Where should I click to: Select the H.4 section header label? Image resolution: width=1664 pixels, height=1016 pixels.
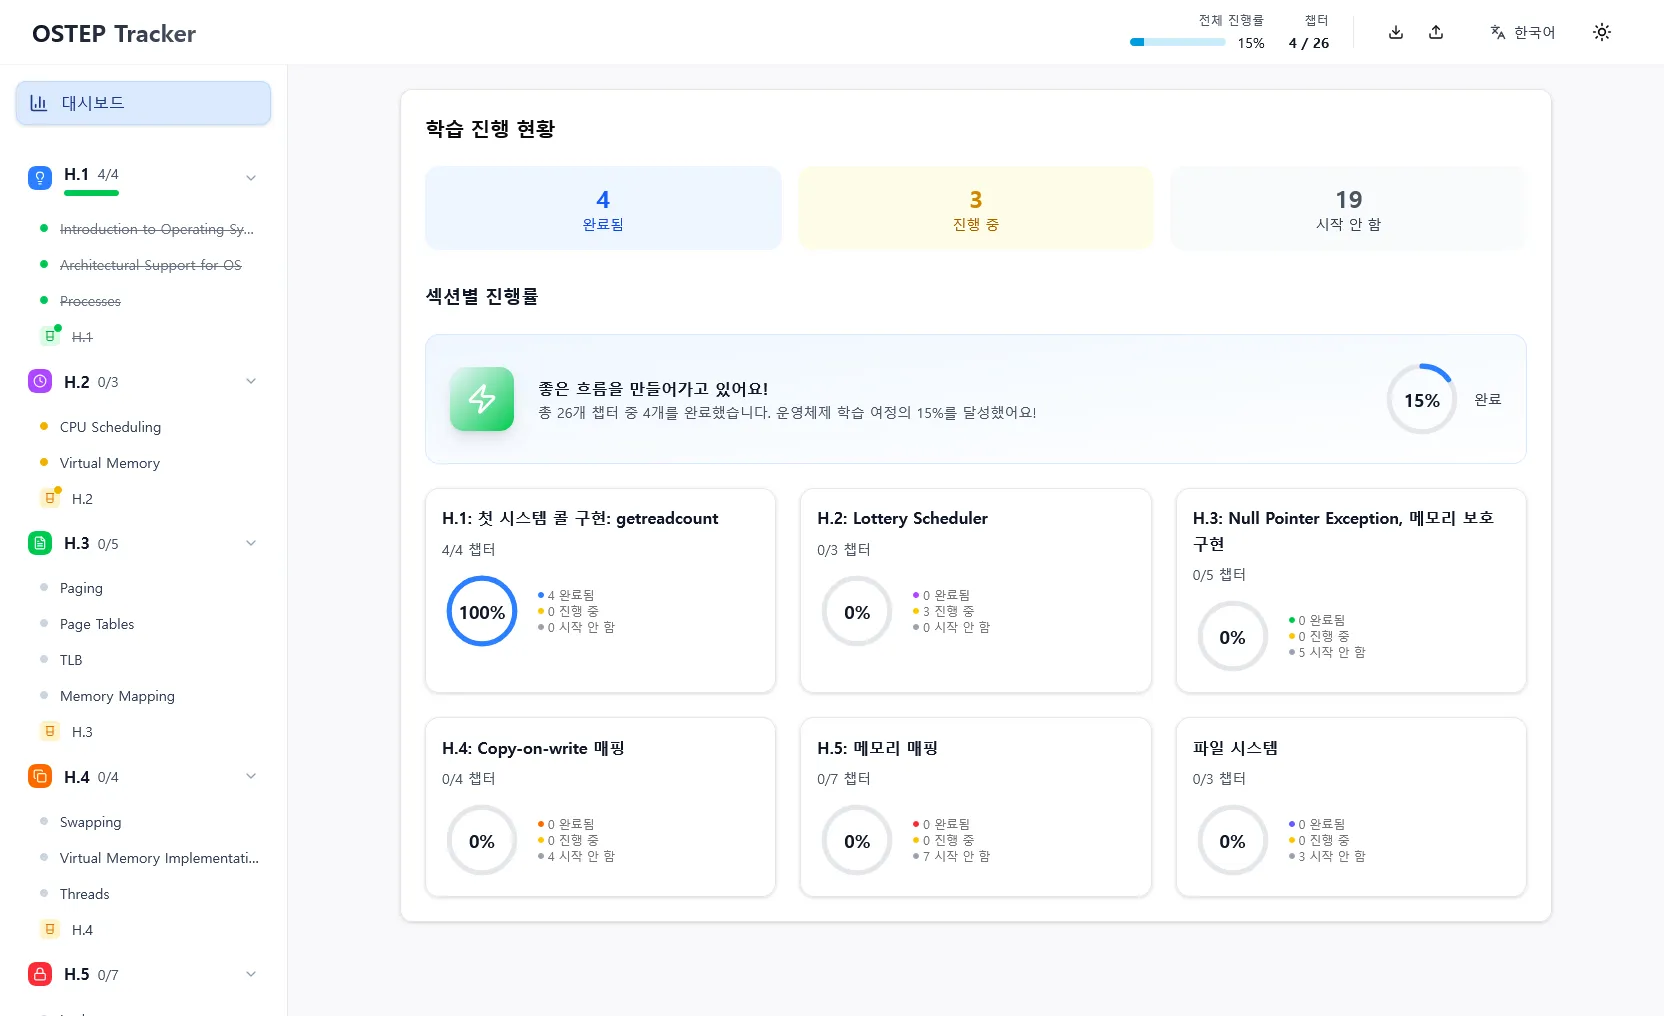[77, 777]
